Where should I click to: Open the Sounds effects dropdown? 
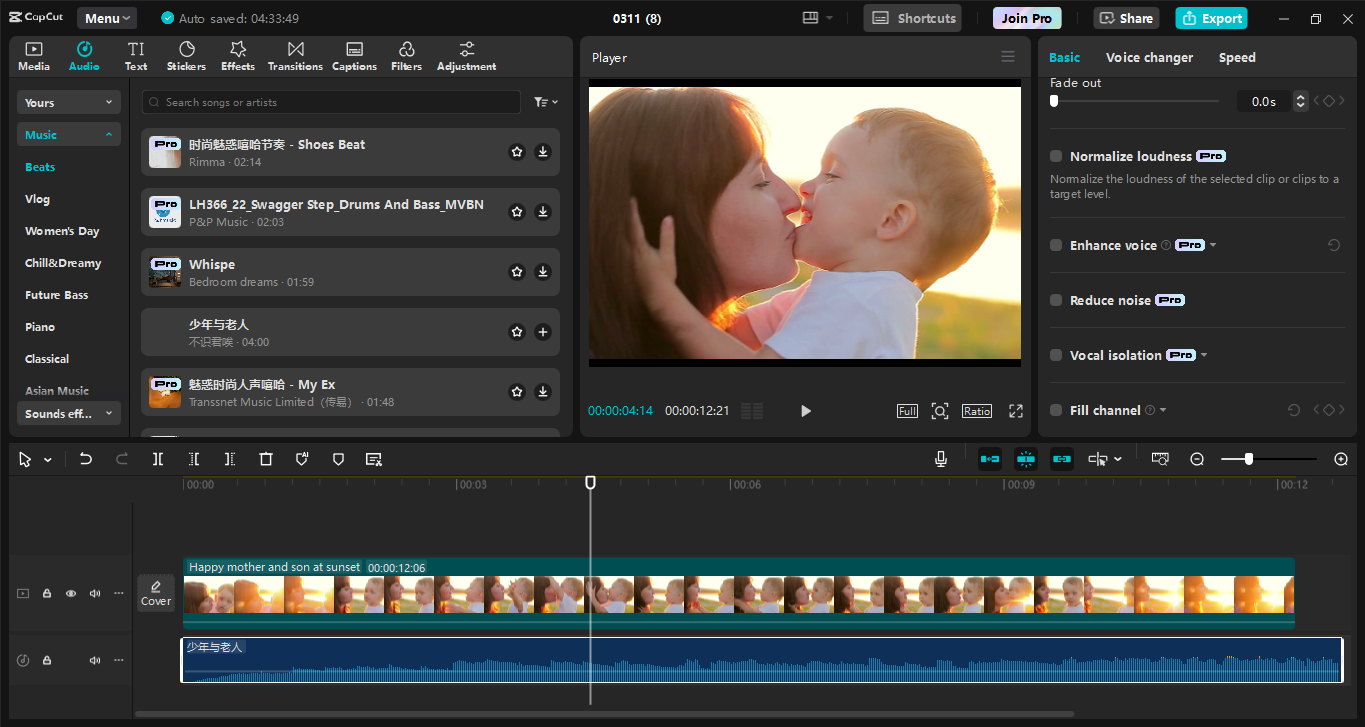pos(69,414)
